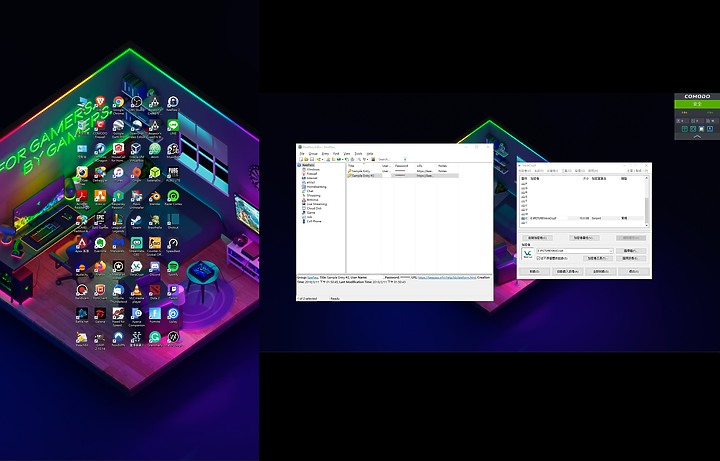Open the Entry menu in KeePass
The height and width of the screenshot is (461, 720).
(x=325, y=154)
